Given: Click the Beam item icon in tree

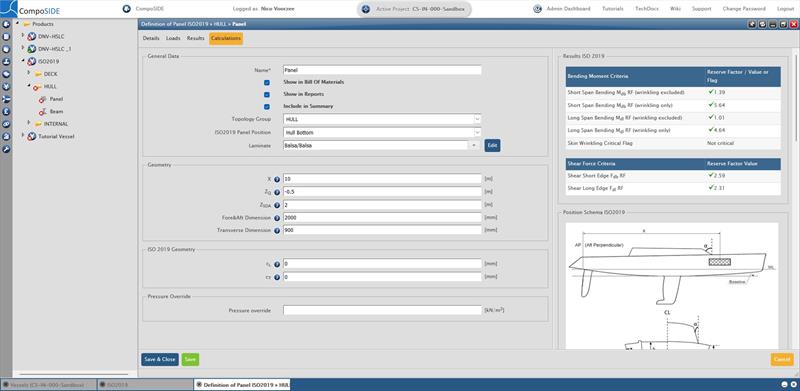Looking at the screenshot, I should click(x=43, y=111).
